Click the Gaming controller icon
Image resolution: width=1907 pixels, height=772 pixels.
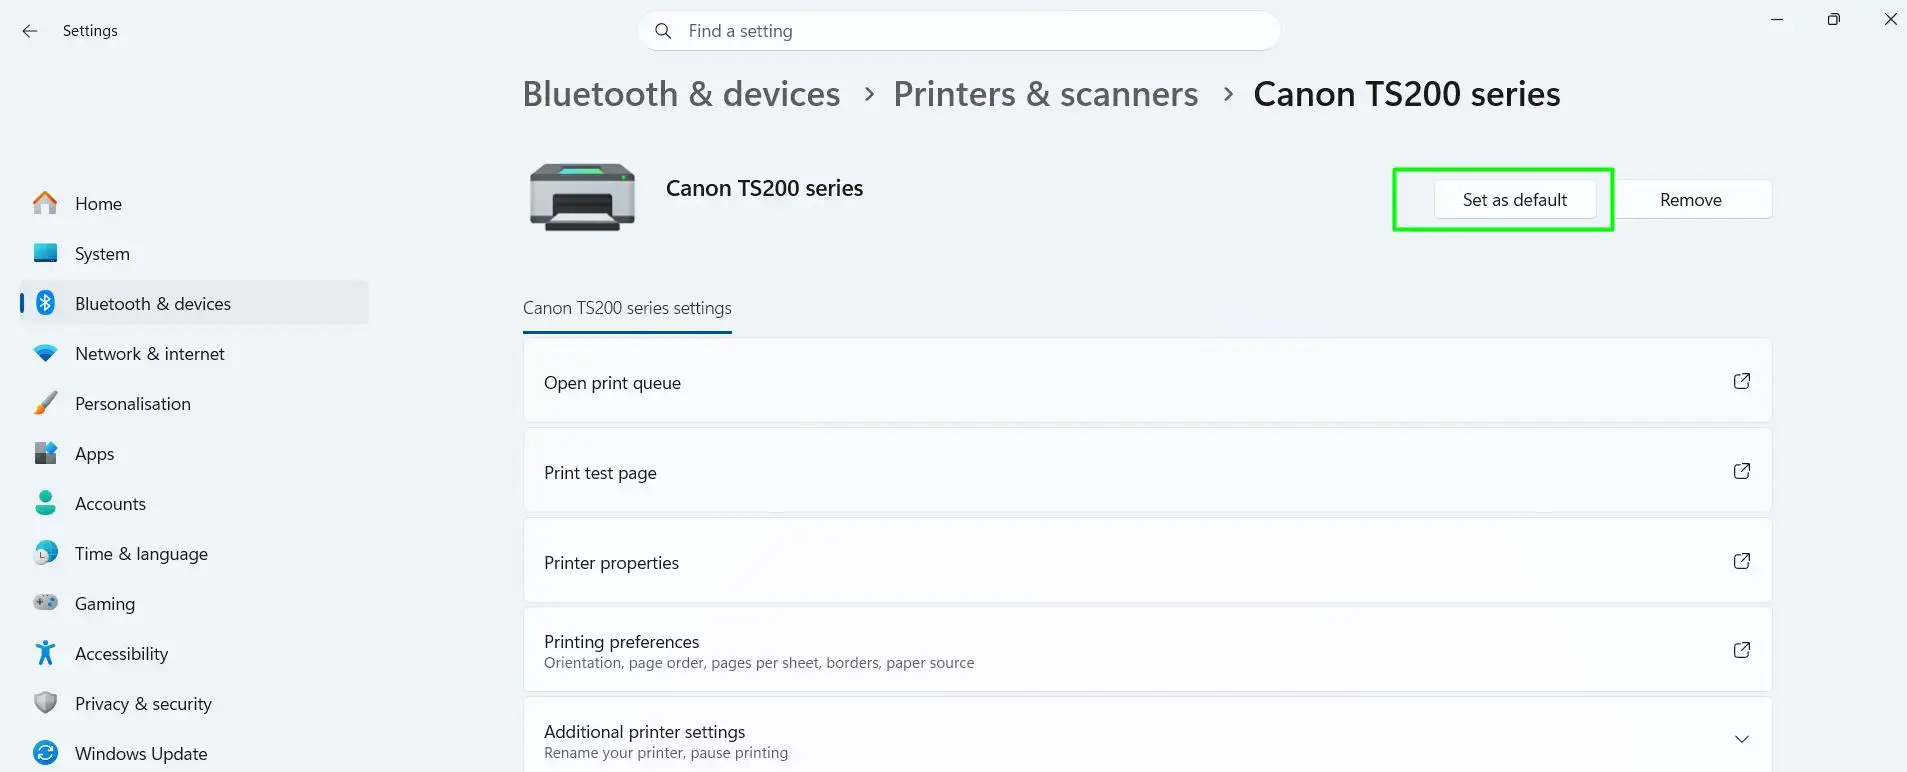click(x=45, y=603)
